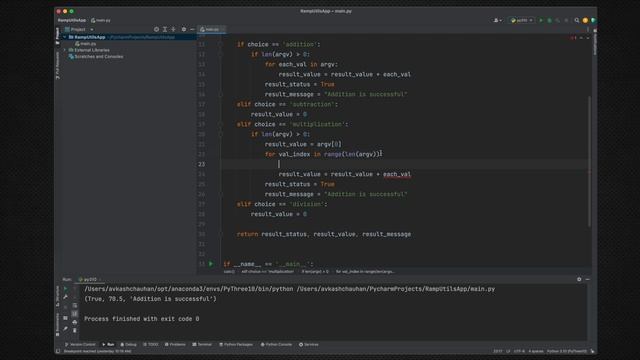
Task: Select main.py in Project tree
Action: pyautogui.click(x=86, y=44)
